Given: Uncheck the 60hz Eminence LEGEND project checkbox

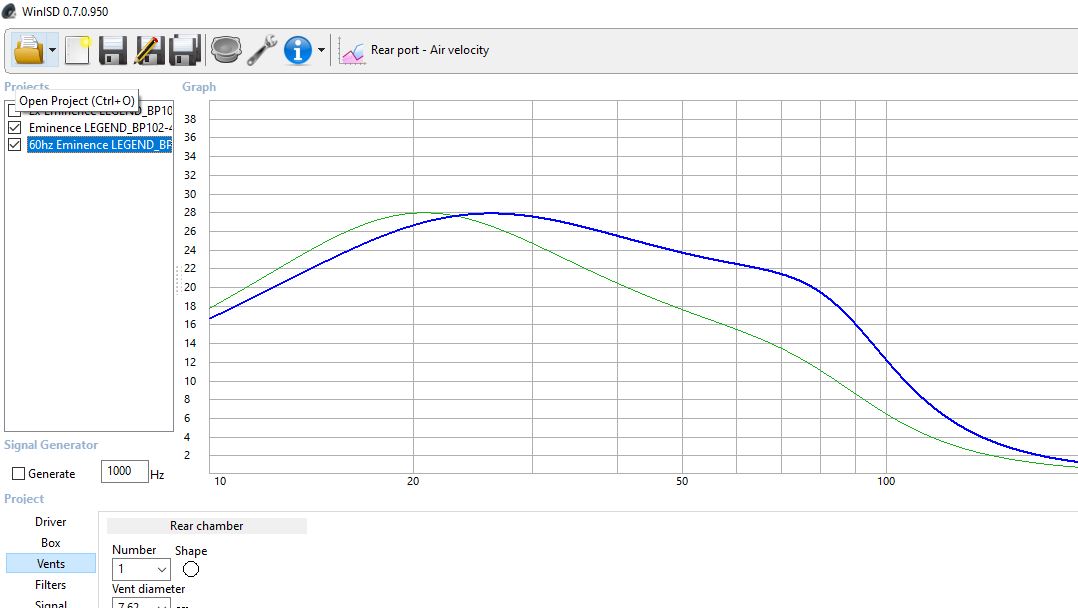Looking at the screenshot, I should click(x=14, y=144).
